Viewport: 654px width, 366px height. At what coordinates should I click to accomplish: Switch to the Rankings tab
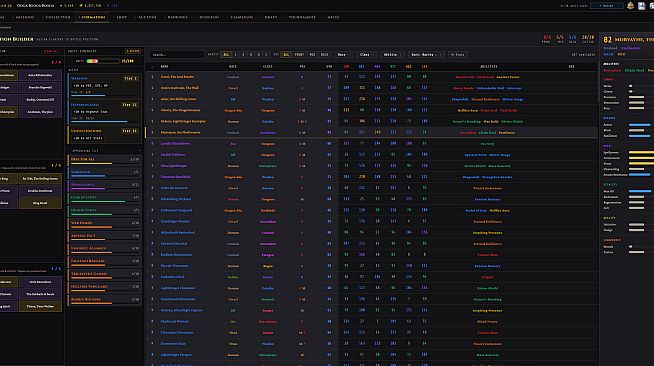(177, 17)
